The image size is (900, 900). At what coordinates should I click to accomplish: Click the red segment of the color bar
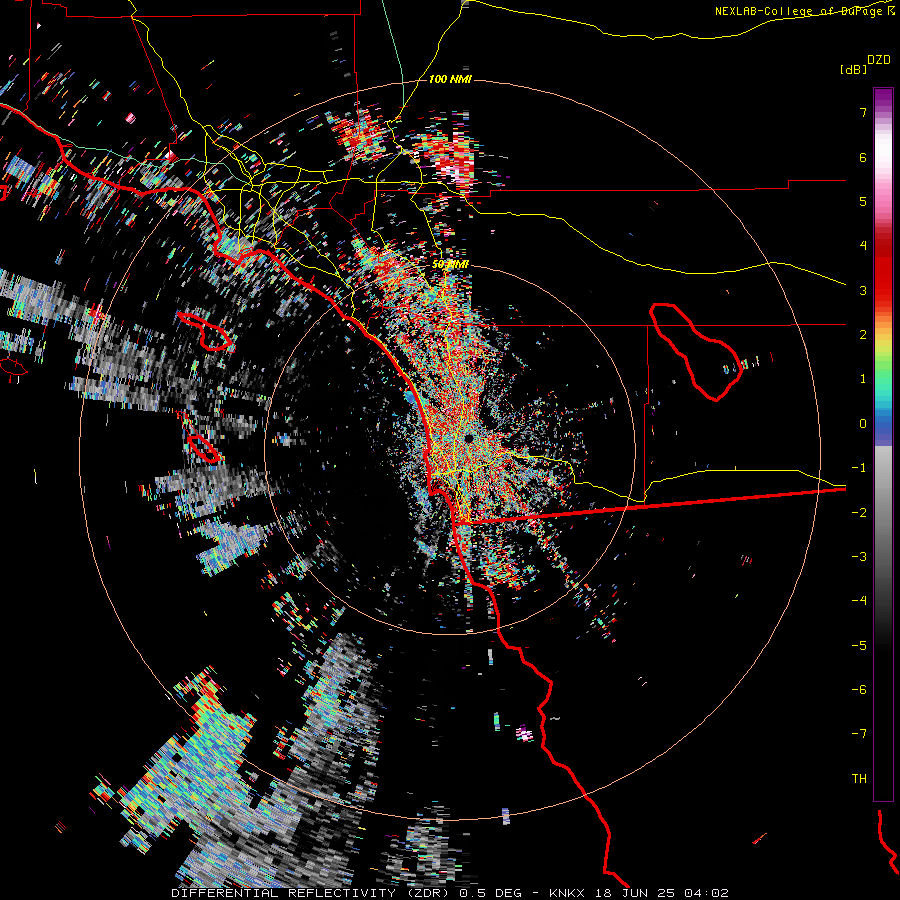[883, 270]
